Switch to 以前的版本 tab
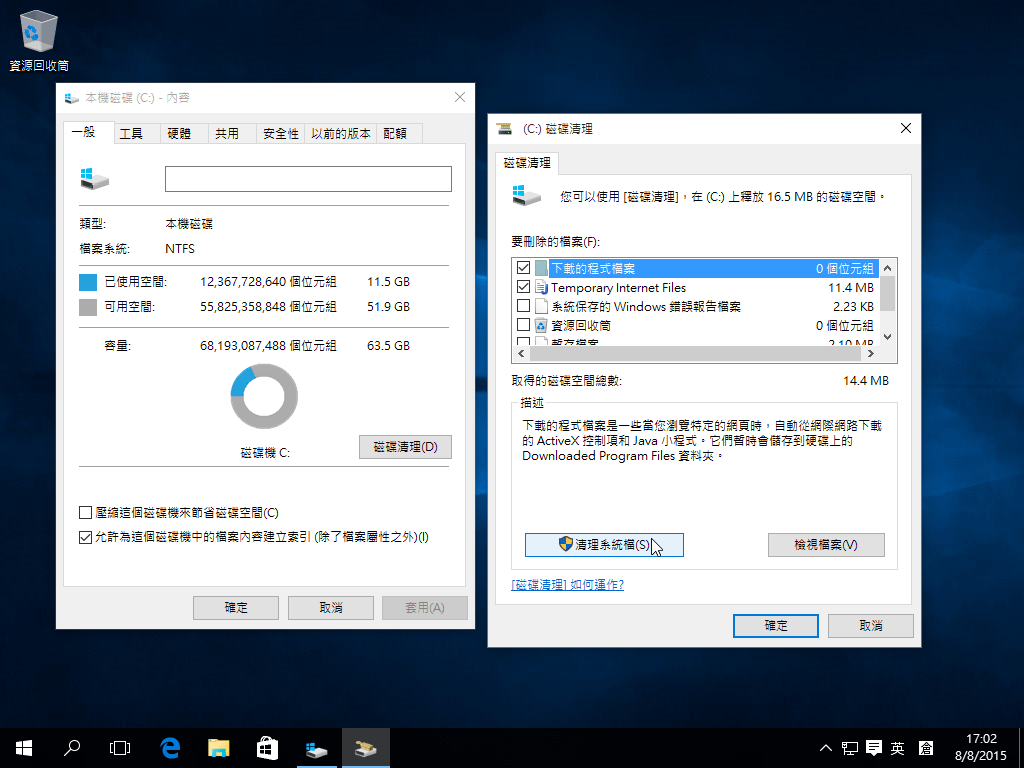Screen dimensions: 1024x768 click(x=340, y=133)
